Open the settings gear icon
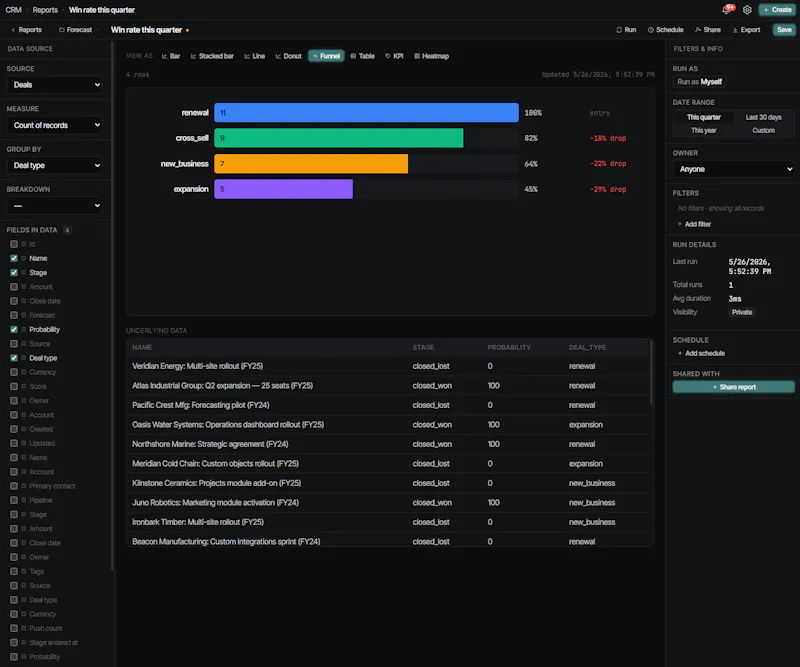 point(747,10)
